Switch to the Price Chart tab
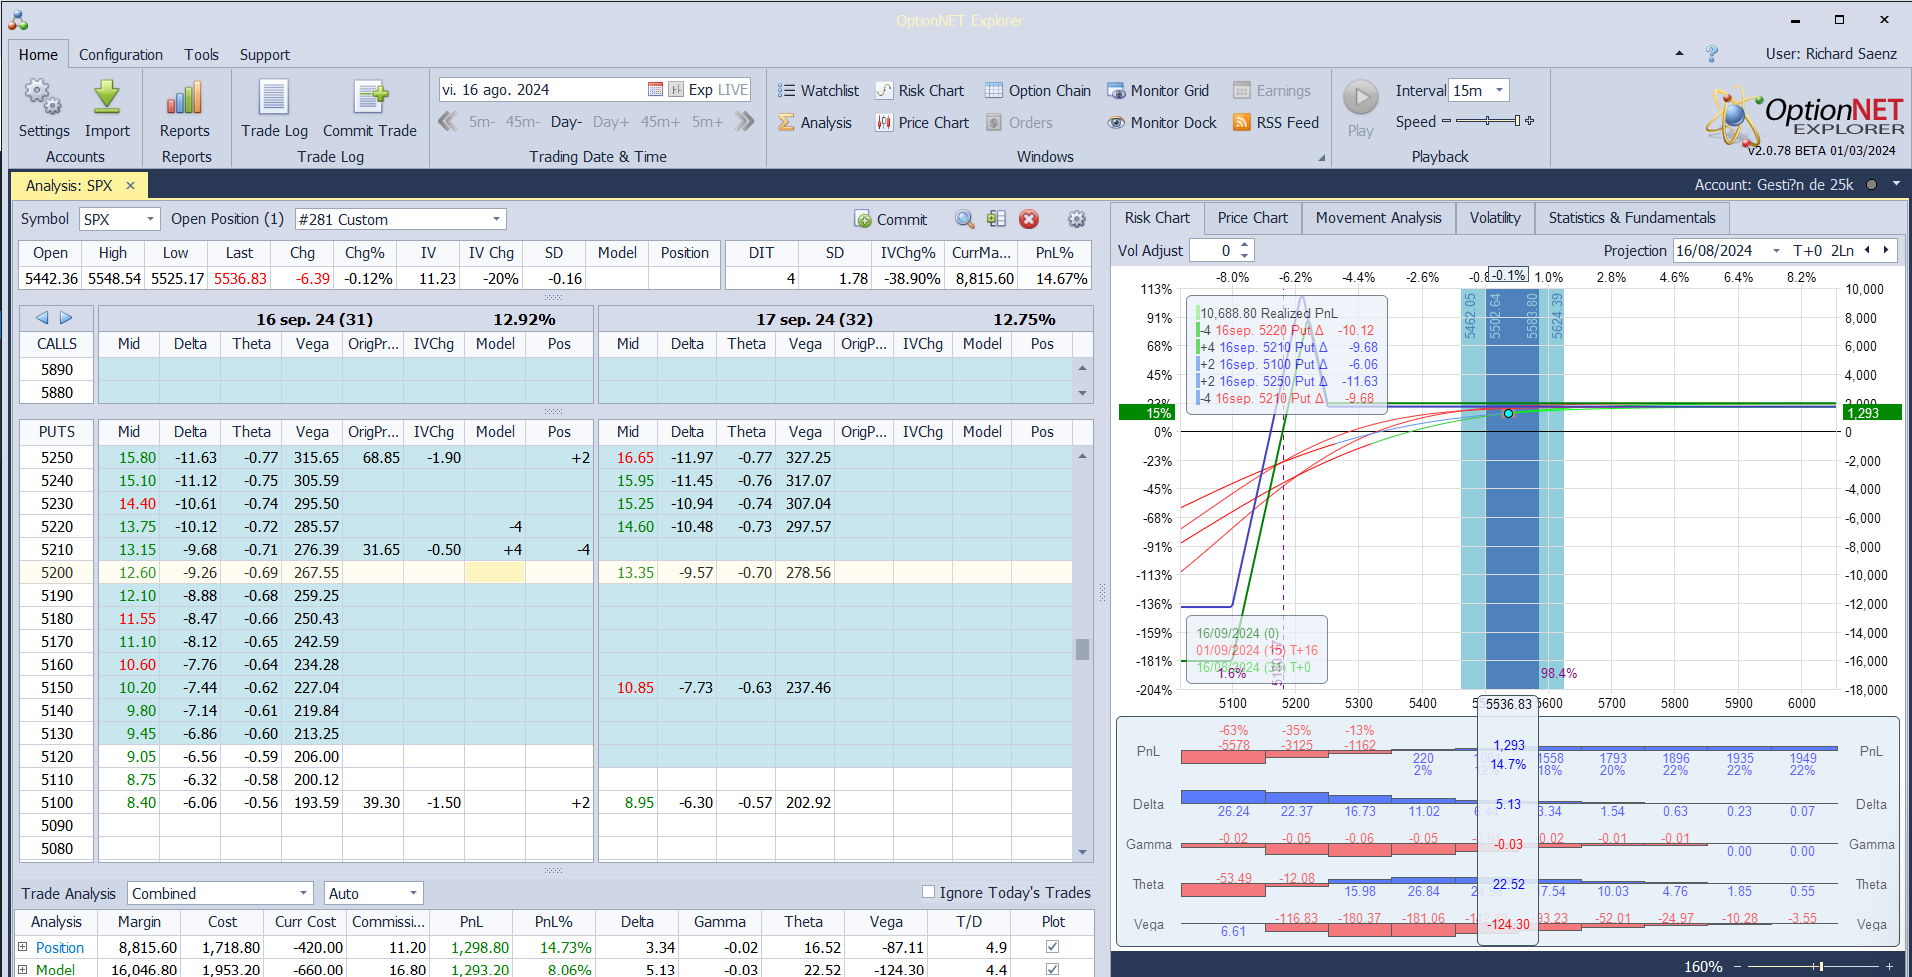 click(1252, 218)
